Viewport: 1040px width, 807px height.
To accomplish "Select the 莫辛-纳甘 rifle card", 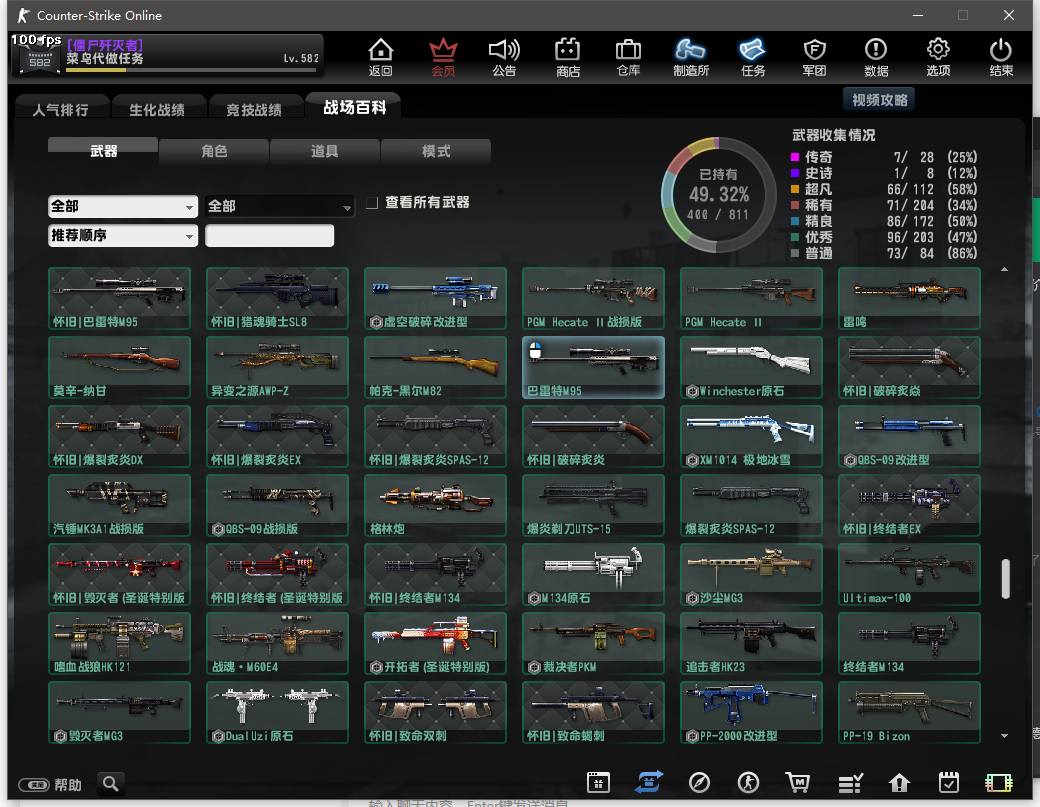I will point(119,367).
